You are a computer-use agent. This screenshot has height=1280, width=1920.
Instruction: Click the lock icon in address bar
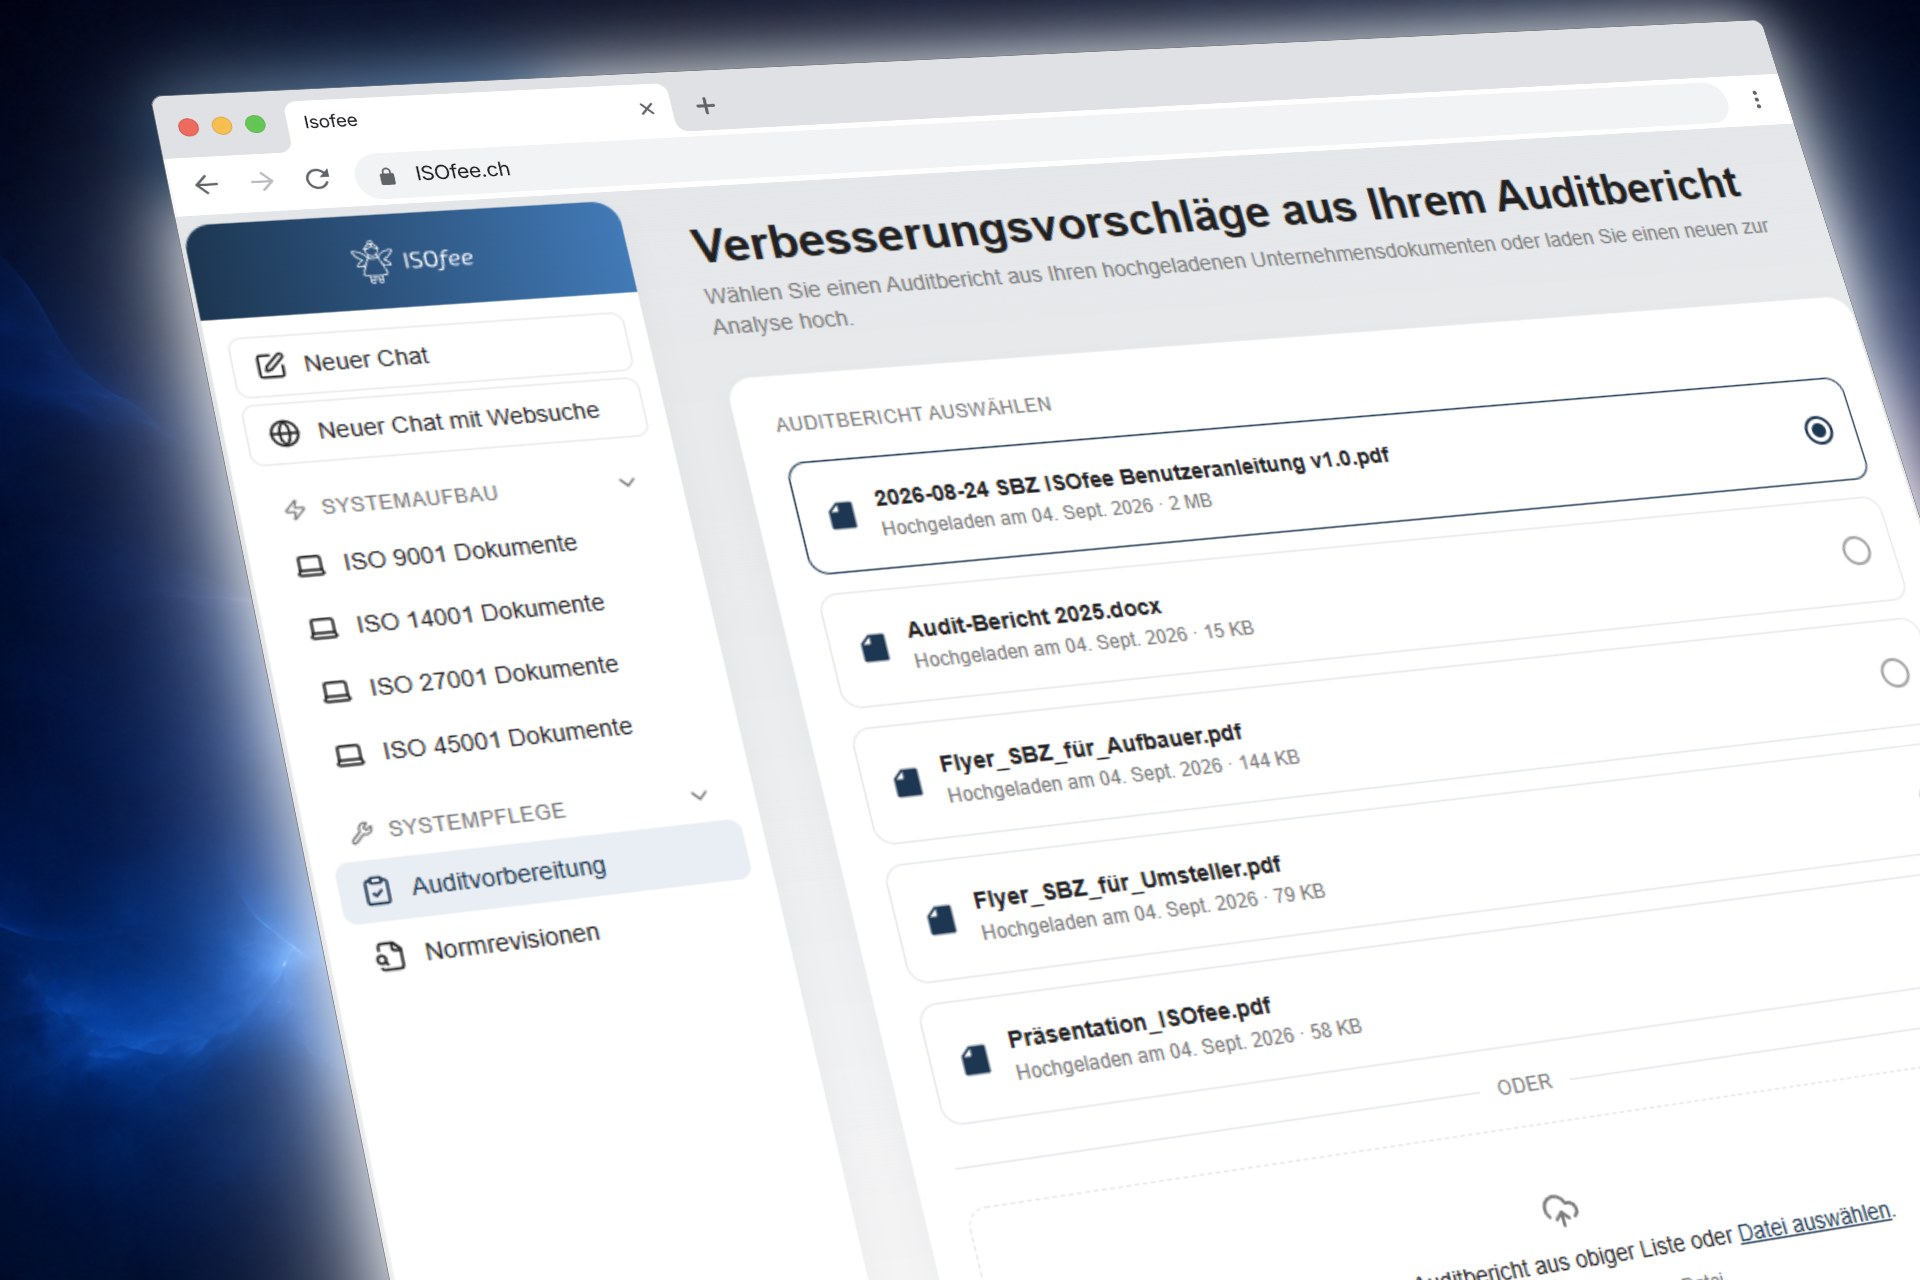click(388, 176)
